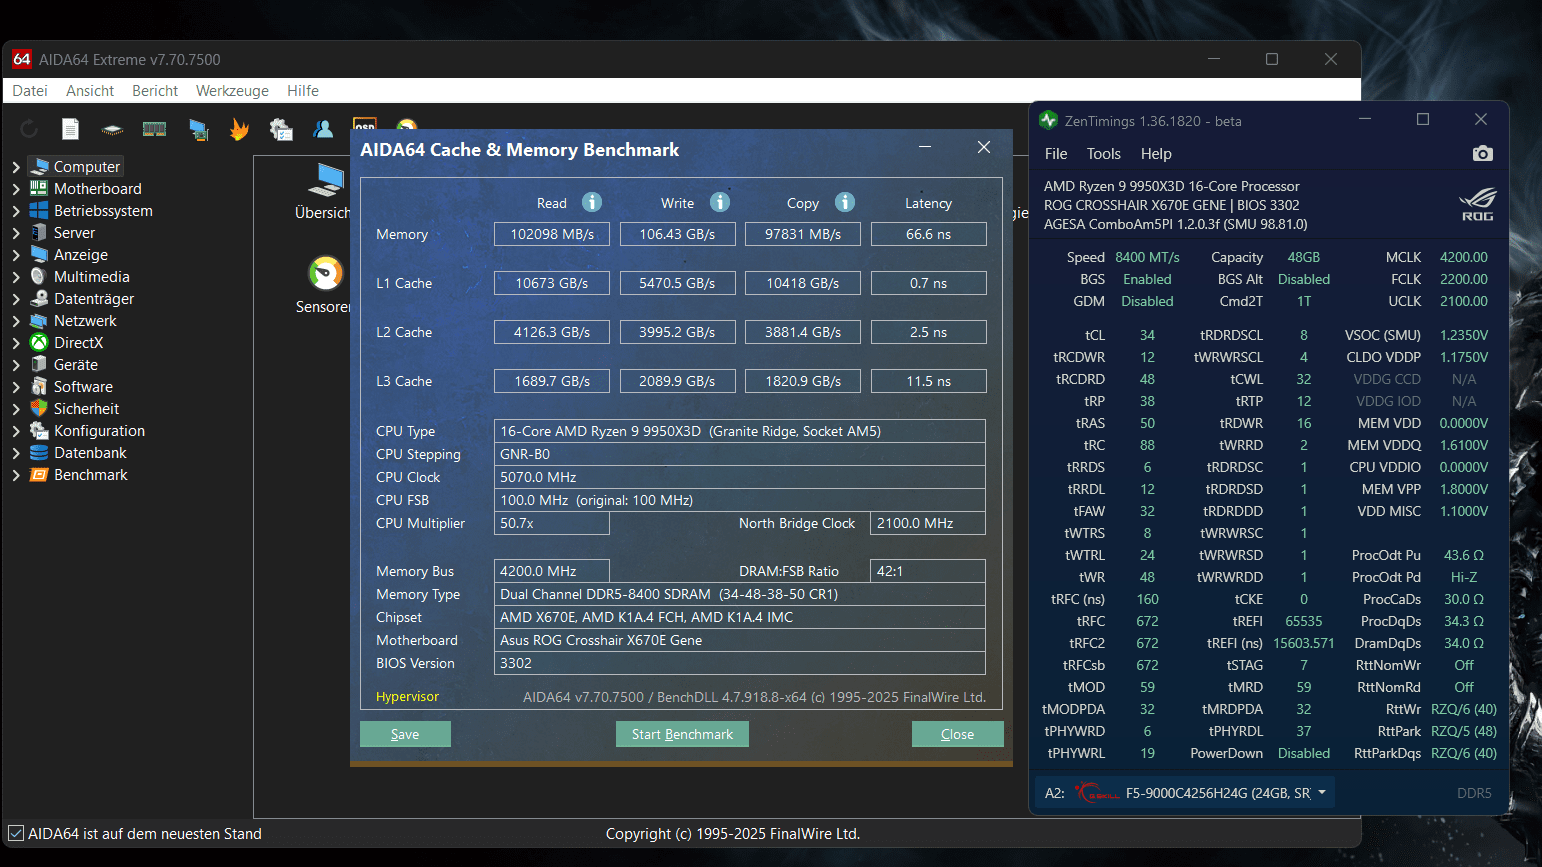Click the L3 Cache Write value field

677,381
